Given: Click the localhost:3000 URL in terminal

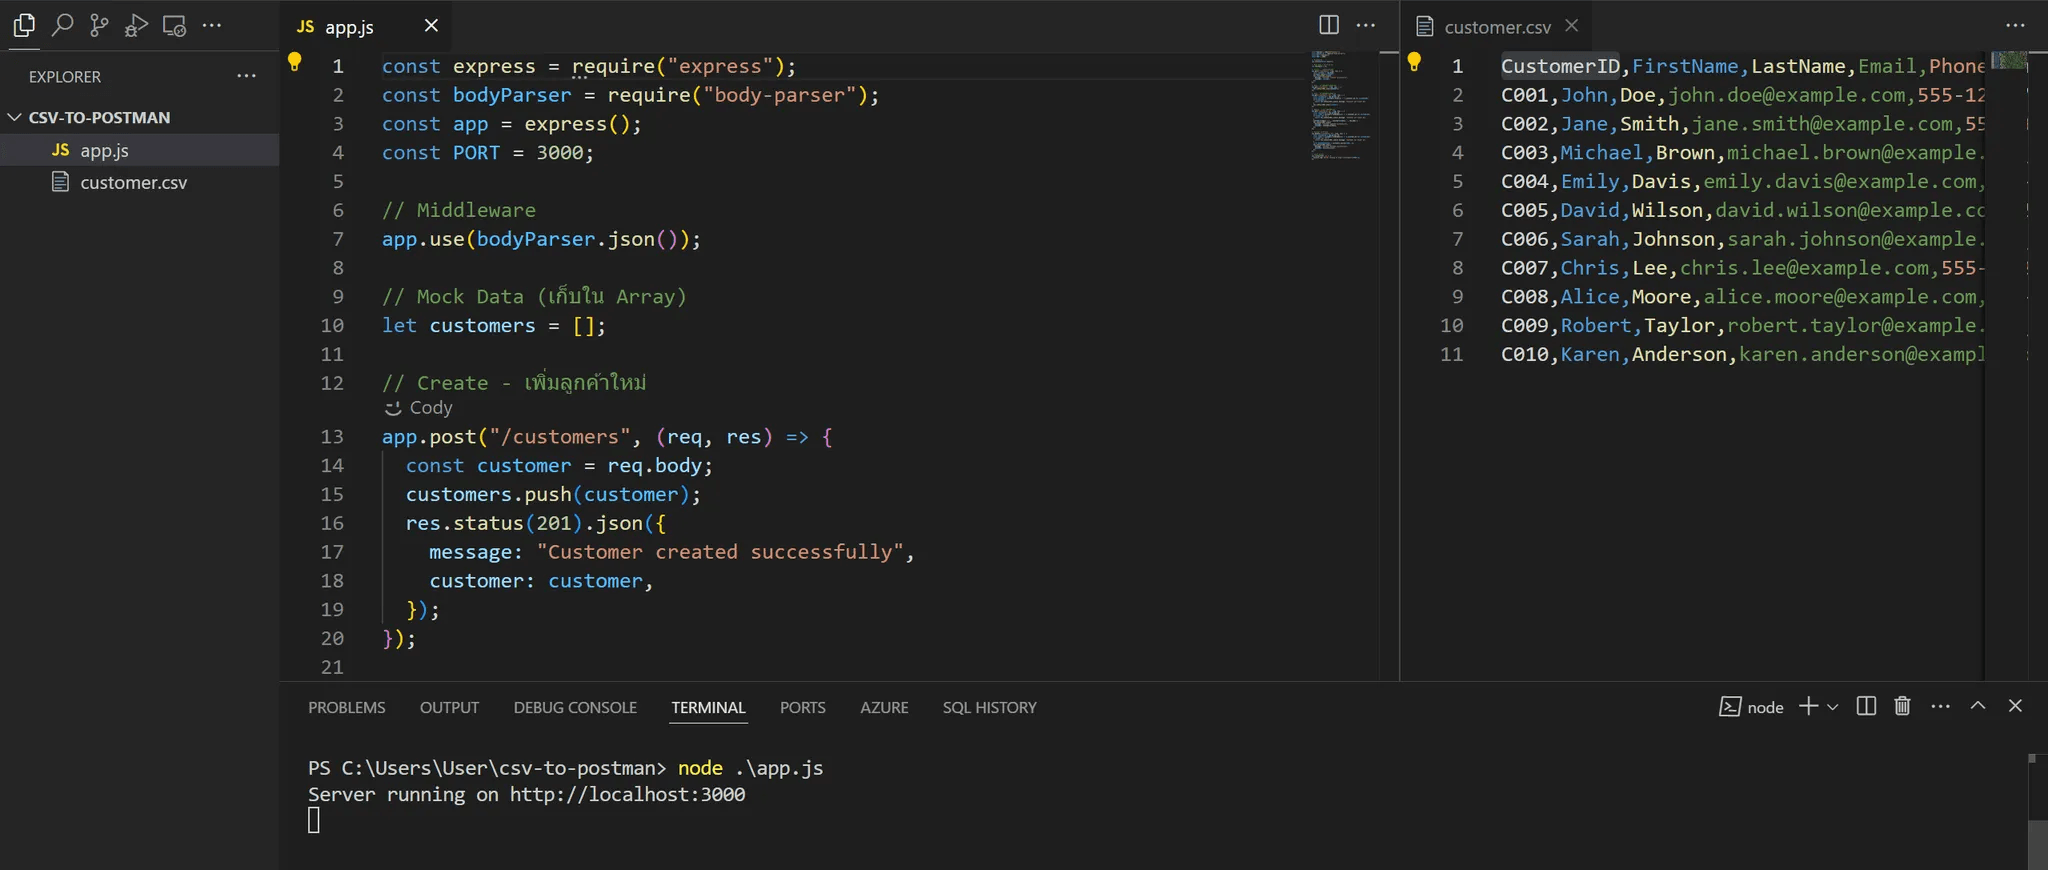Looking at the screenshot, I should 627,794.
